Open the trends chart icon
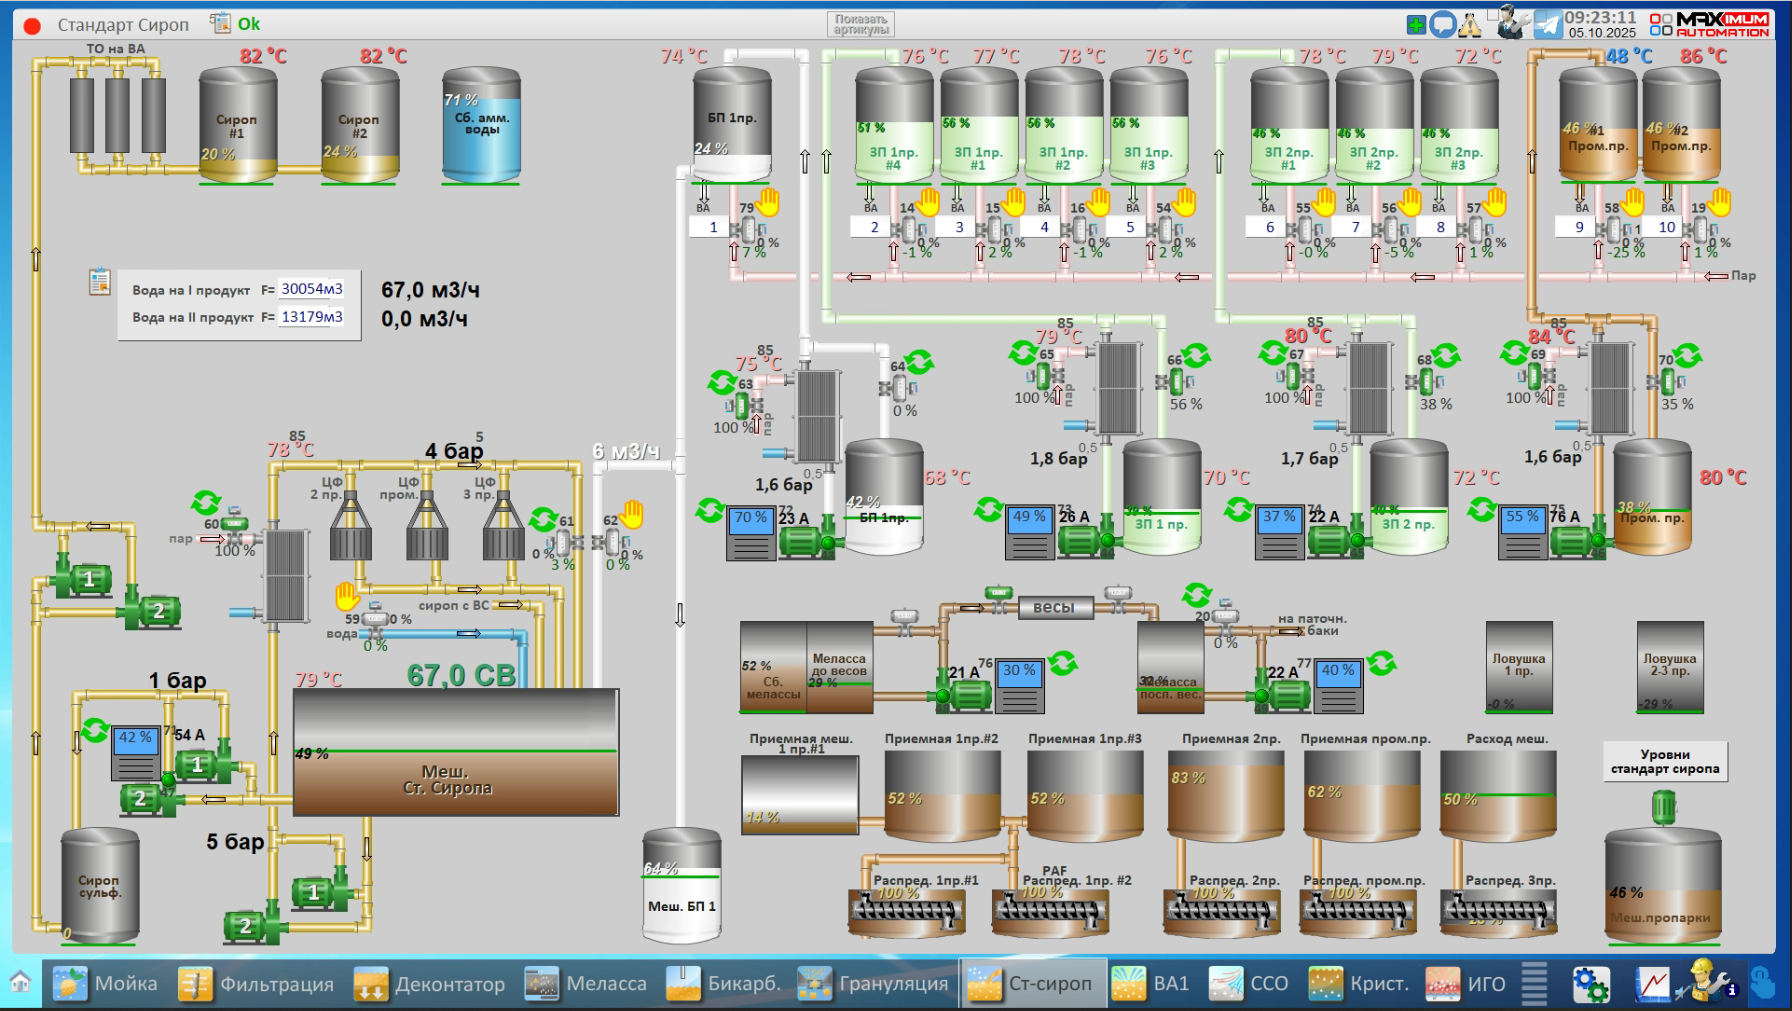The width and height of the screenshot is (1792, 1011). pyautogui.click(x=1653, y=984)
